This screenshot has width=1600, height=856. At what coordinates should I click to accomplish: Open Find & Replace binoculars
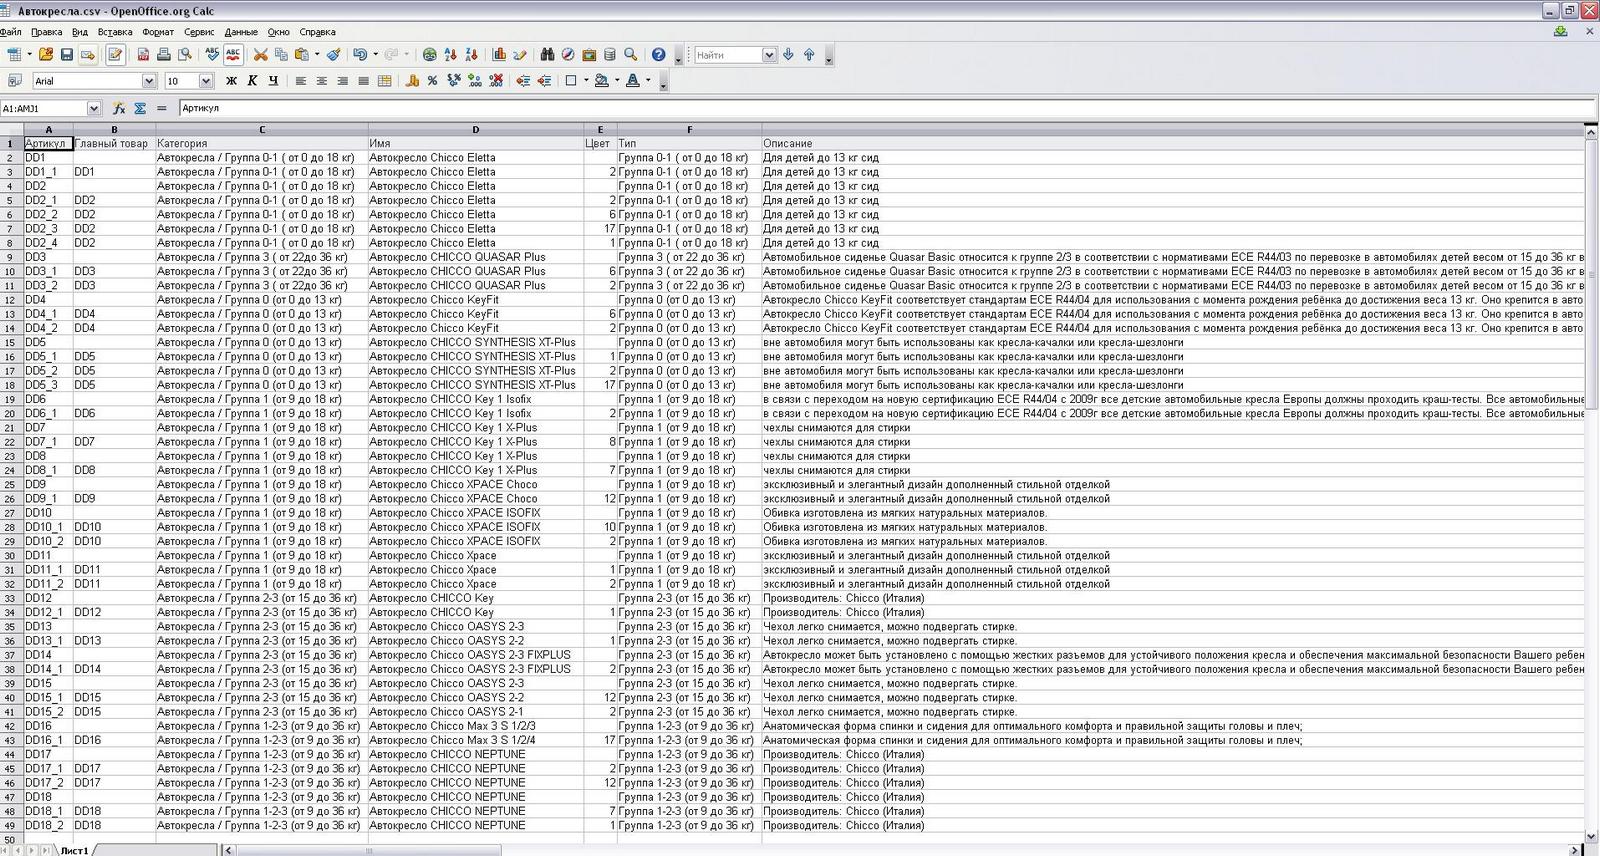click(547, 55)
